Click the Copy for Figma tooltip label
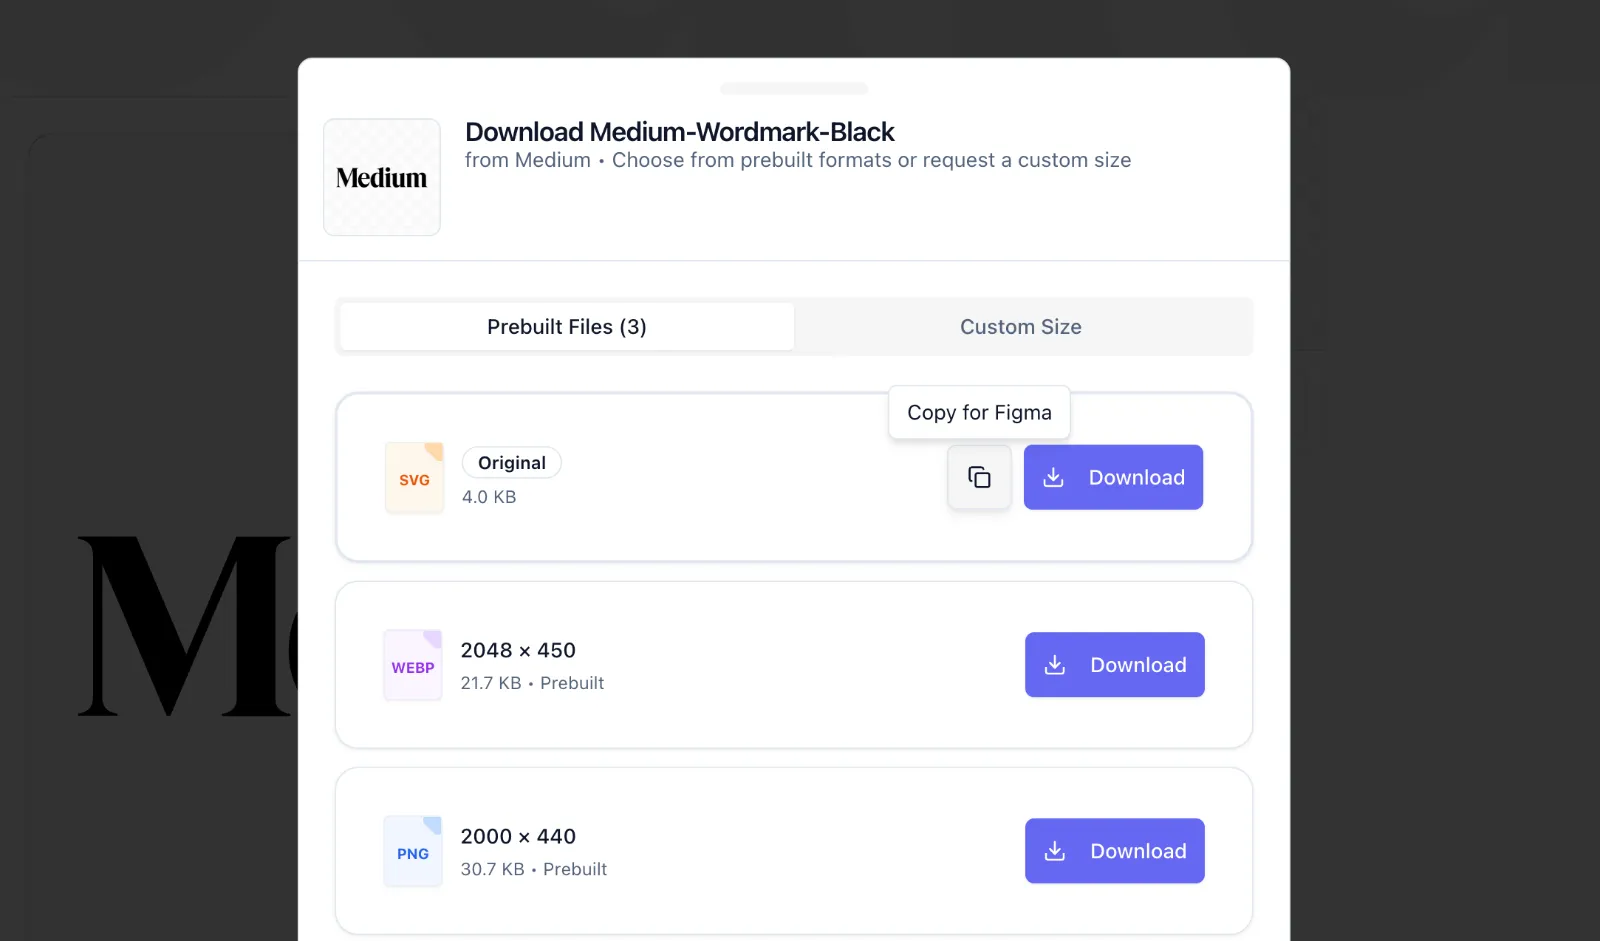Image resolution: width=1600 pixels, height=941 pixels. point(979,412)
